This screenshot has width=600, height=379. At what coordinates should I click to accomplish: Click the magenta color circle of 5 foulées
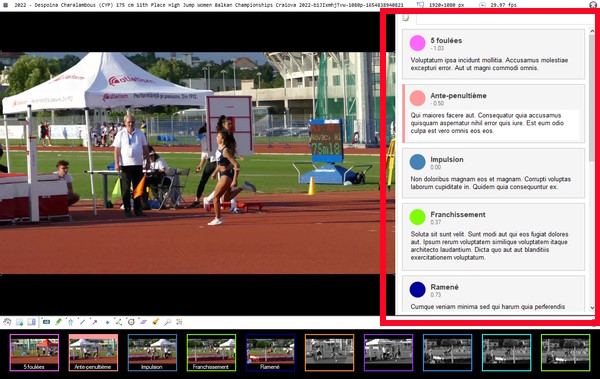click(x=417, y=43)
